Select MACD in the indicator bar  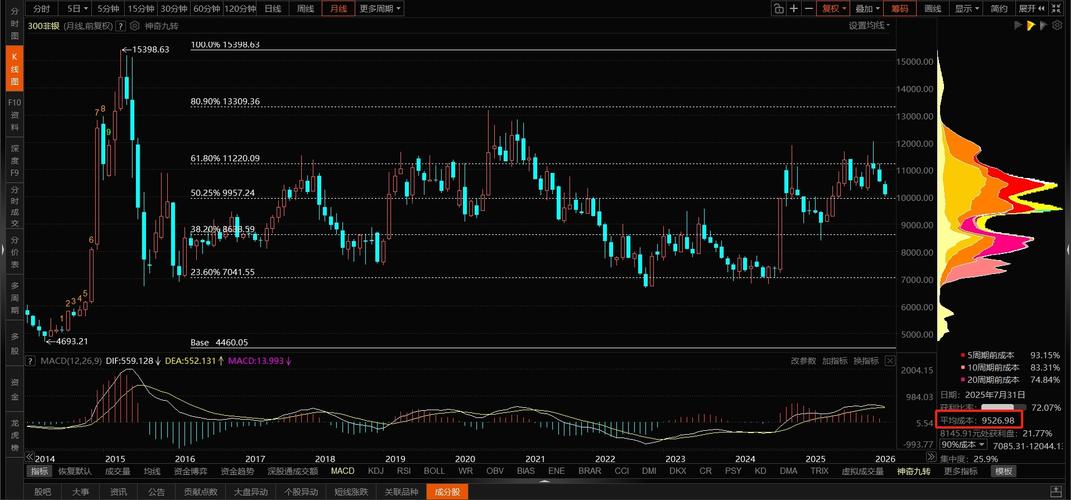(x=343, y=471)
